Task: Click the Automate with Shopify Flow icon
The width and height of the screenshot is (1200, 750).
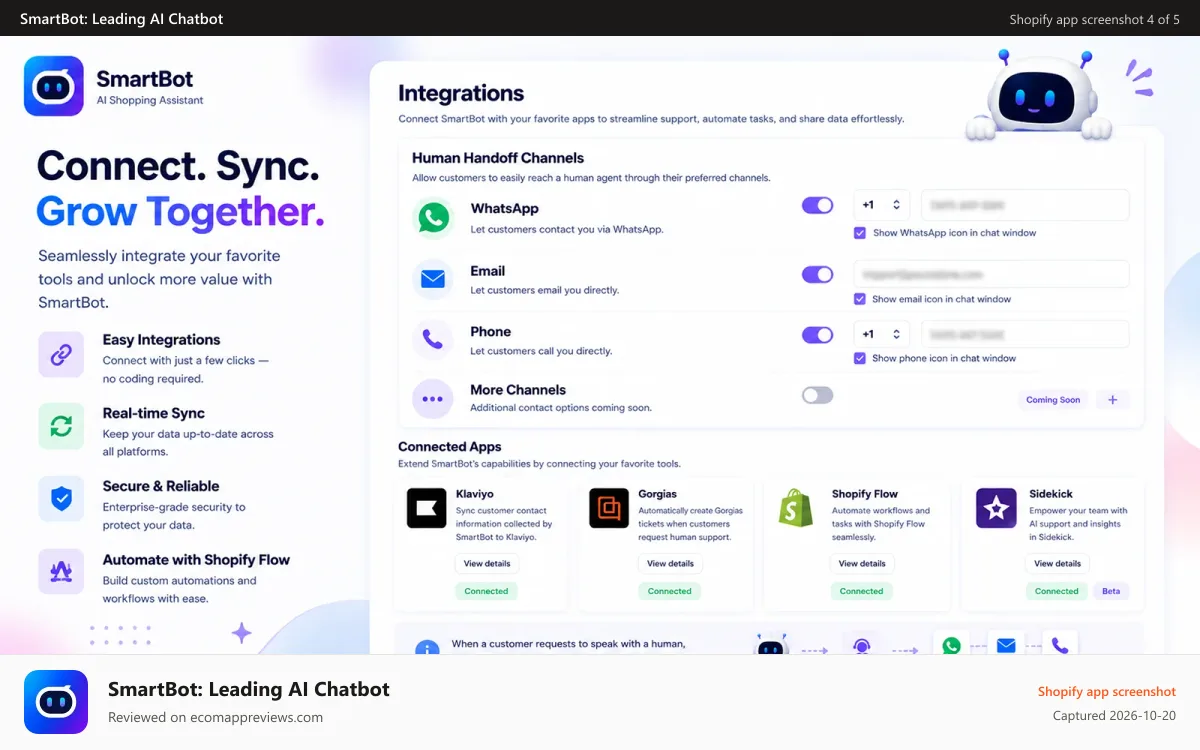Action: pyautogui.click(x=61, y=572)
